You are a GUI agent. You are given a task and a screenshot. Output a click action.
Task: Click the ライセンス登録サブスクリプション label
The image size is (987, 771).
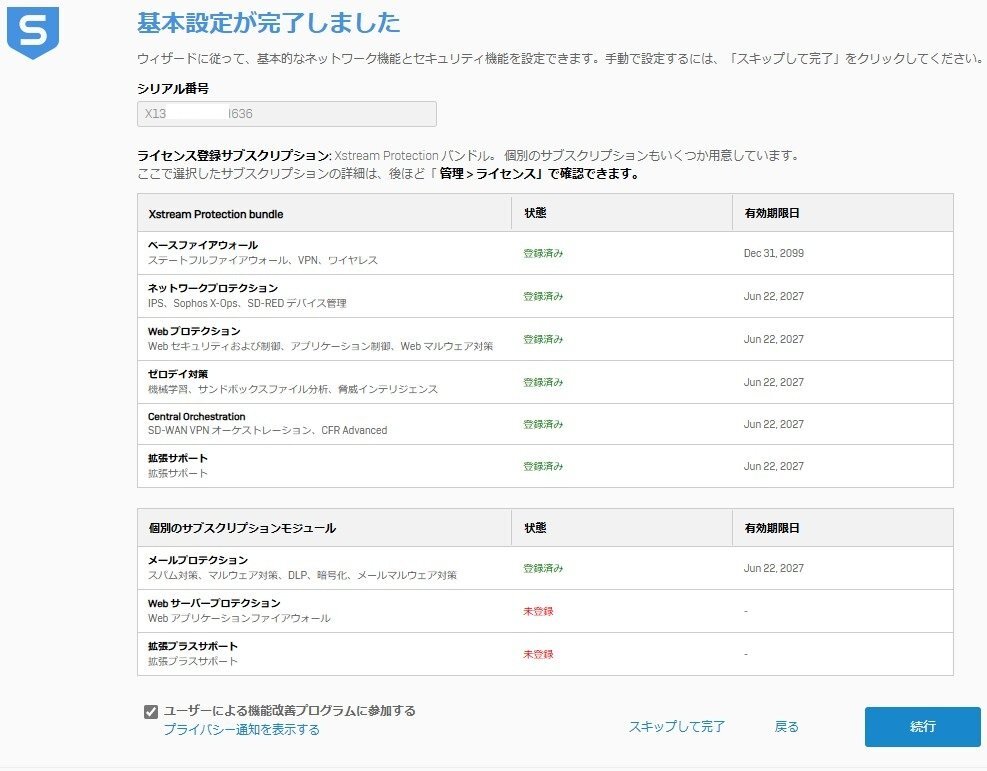point(234,155)
